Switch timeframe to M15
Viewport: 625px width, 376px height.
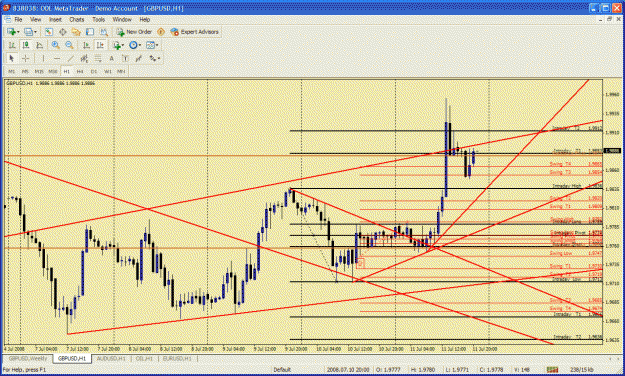39,71
